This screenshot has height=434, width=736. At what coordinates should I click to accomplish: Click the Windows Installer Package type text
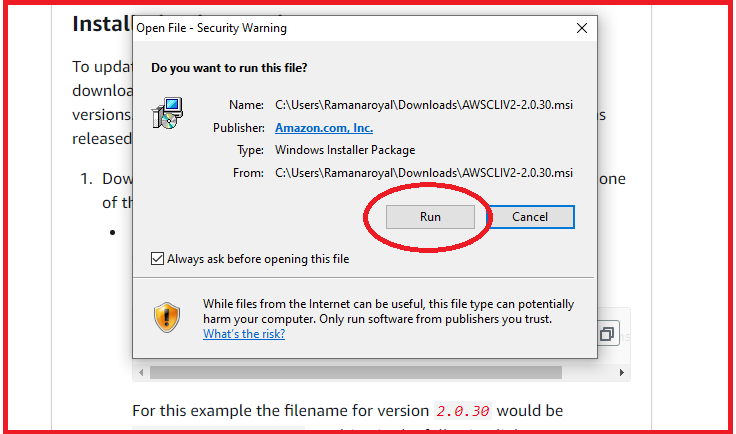[345, 150]
